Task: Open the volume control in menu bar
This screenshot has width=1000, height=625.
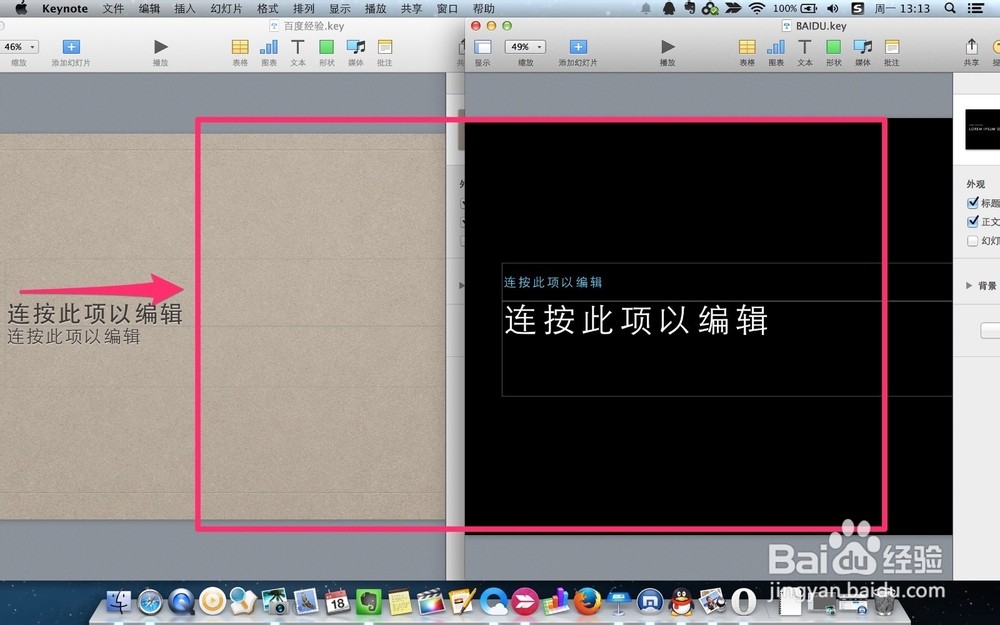Action: [x=832, y=8]
